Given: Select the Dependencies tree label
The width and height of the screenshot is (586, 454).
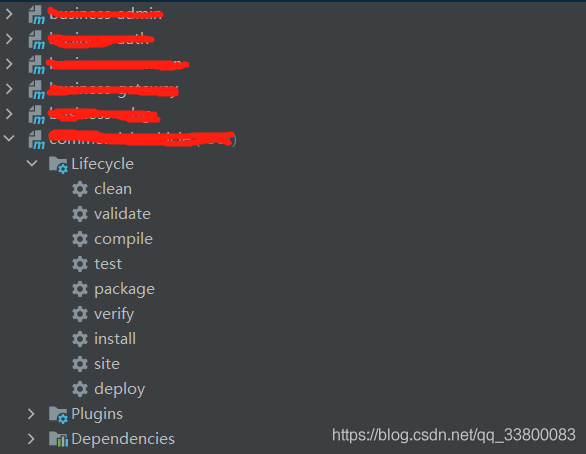Looking at the screenshot, I should point(123,439).
